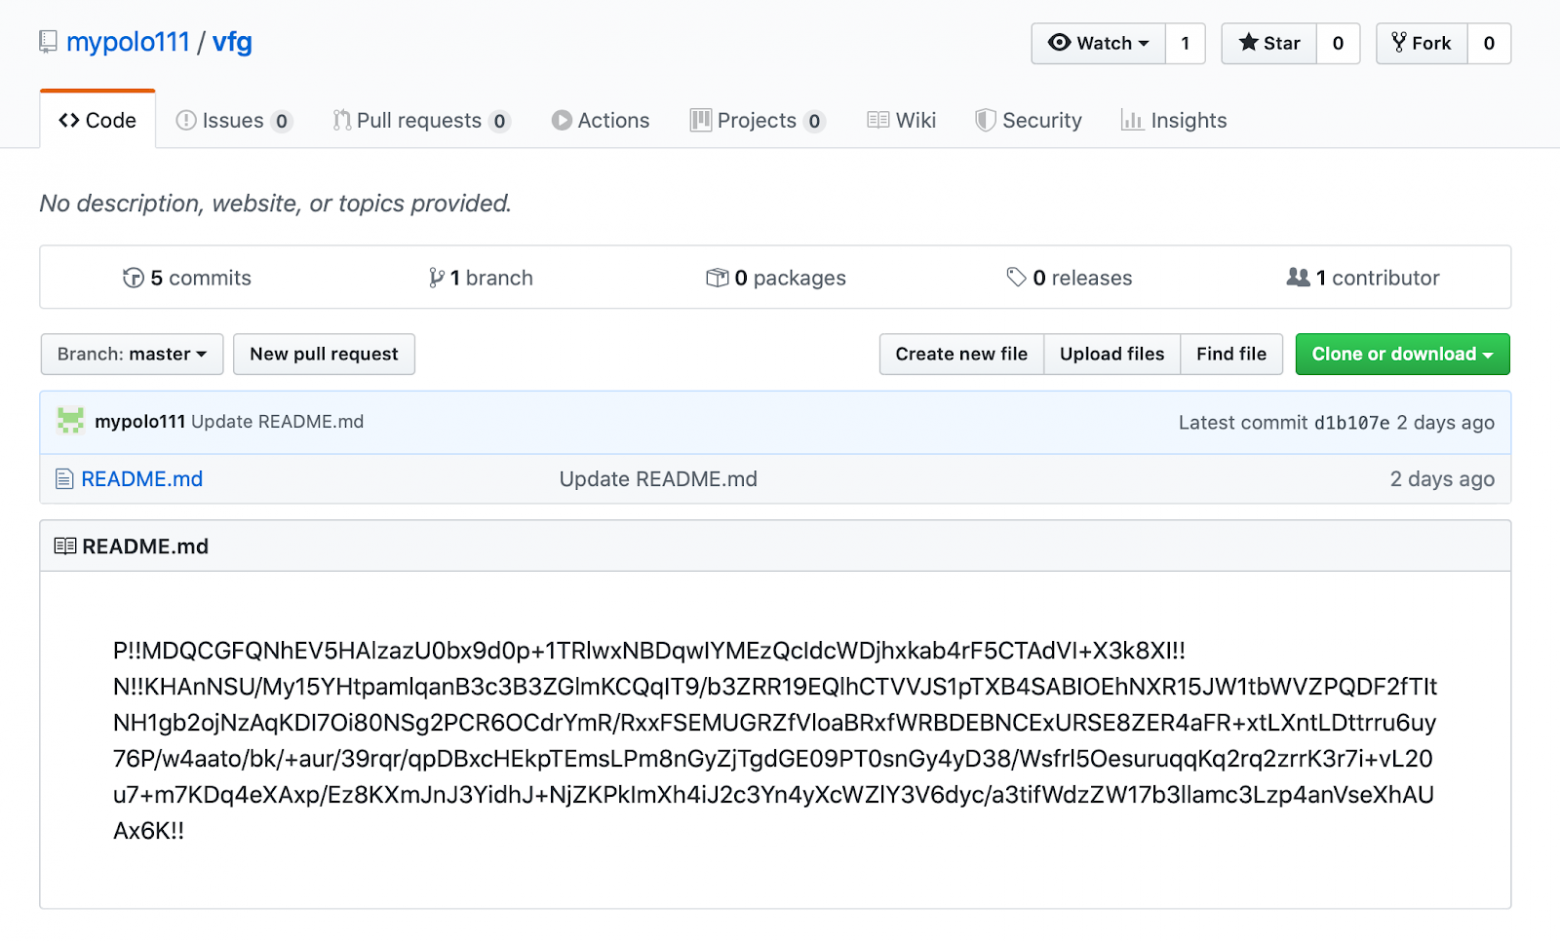Click the branch icon beside 1 branch
This screenshot has width=1560, height=941.
436,278
